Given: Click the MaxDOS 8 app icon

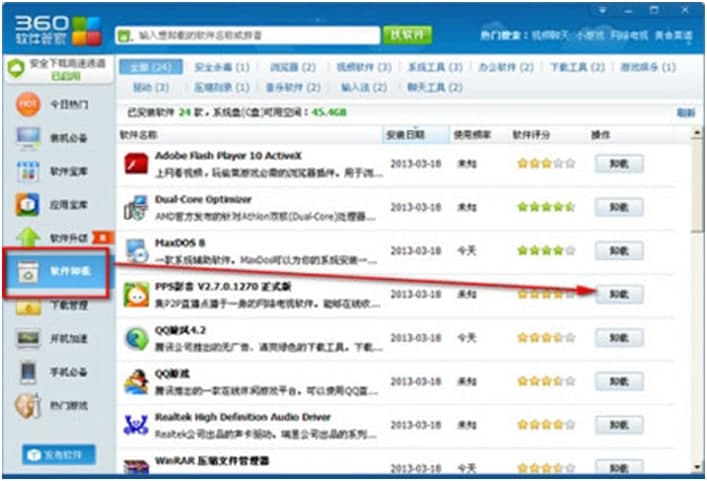Looking at the screenshot, I should pos(136,251).
